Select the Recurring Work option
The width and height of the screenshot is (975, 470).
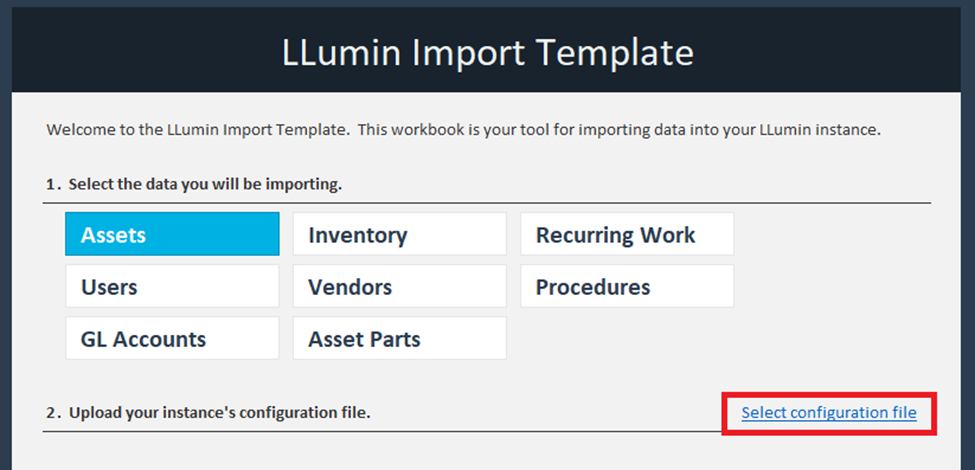627,236
